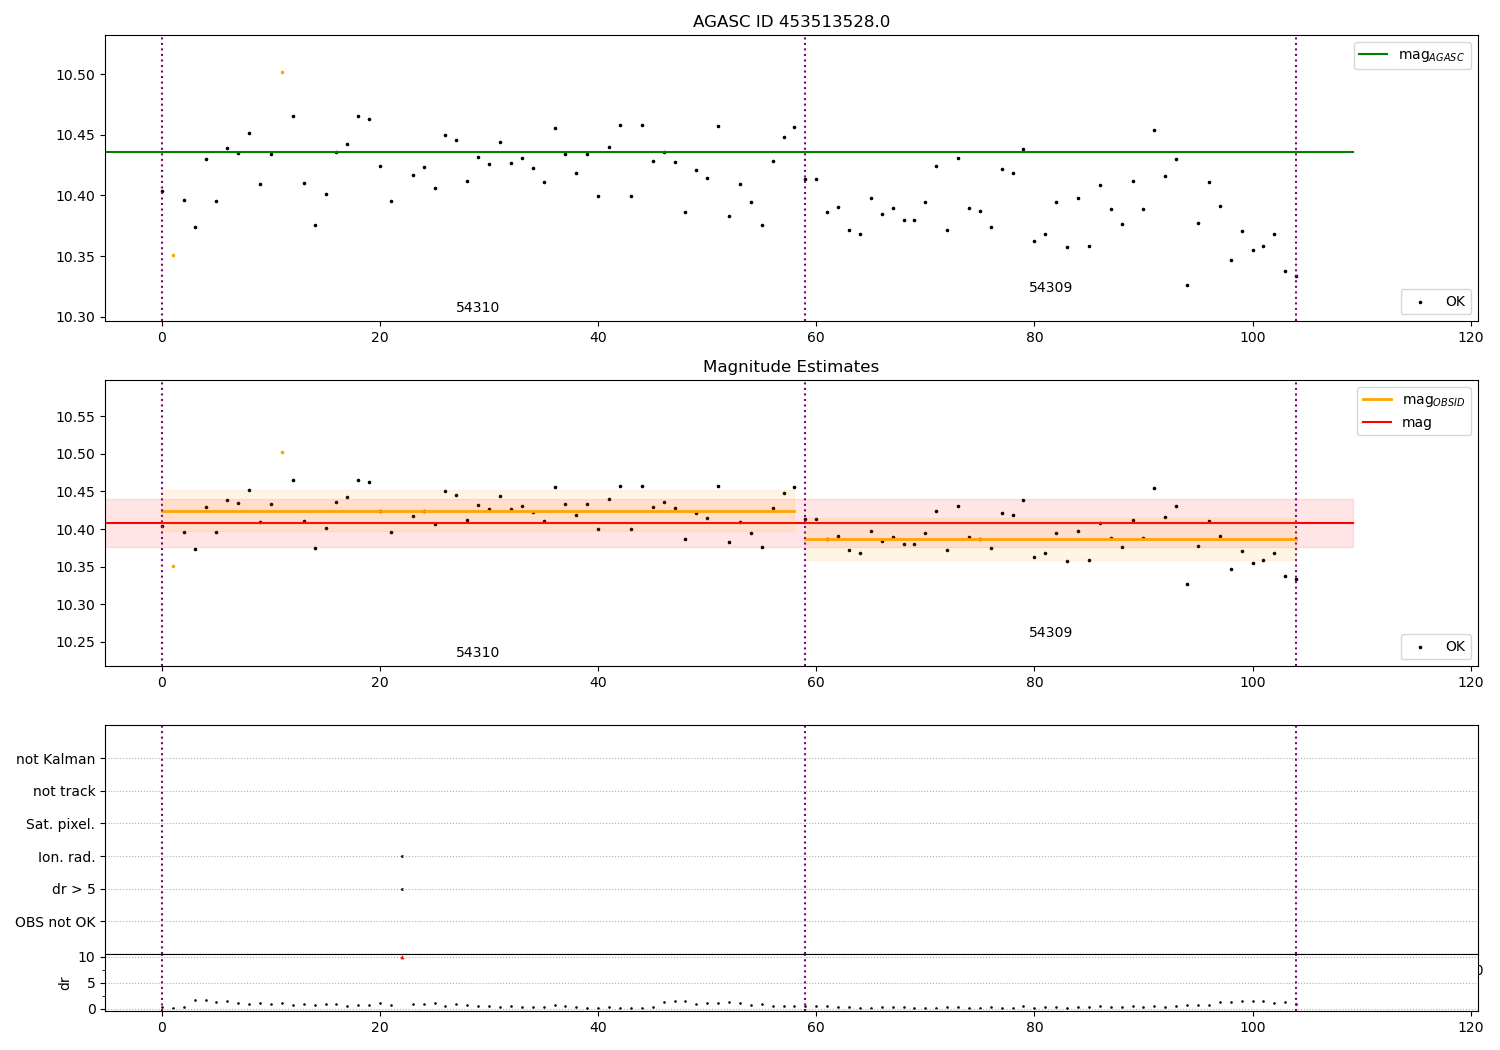Select the mag OBSID legend entry
Image resolution: width=1500 pixels, height=1050 pixels.
1413,400
